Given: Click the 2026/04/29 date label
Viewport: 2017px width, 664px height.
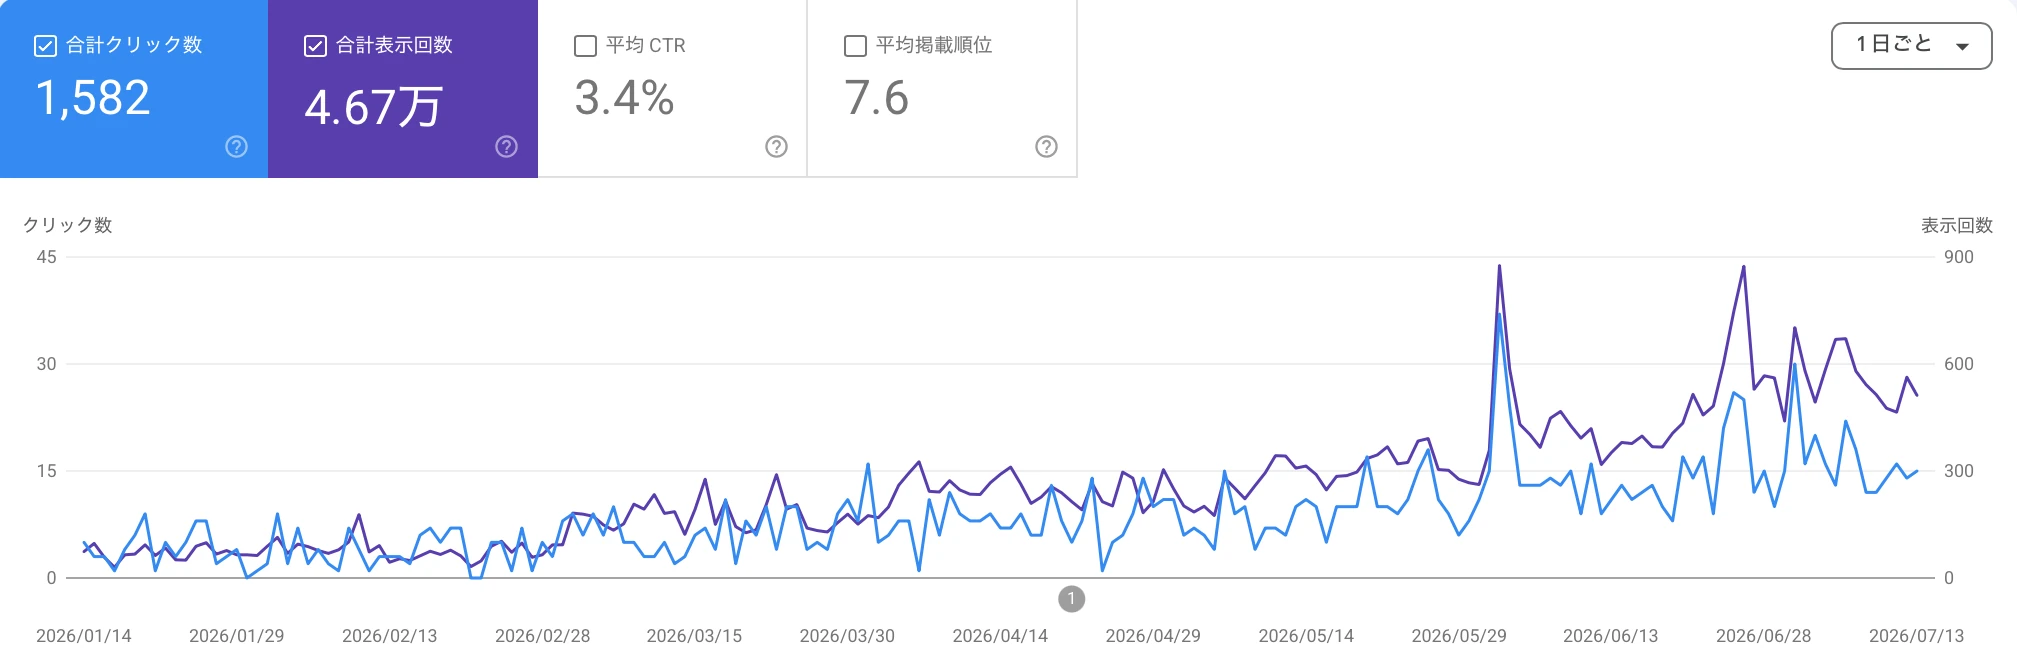Looking at the screenshot, I should click(x=1153, y=636).
